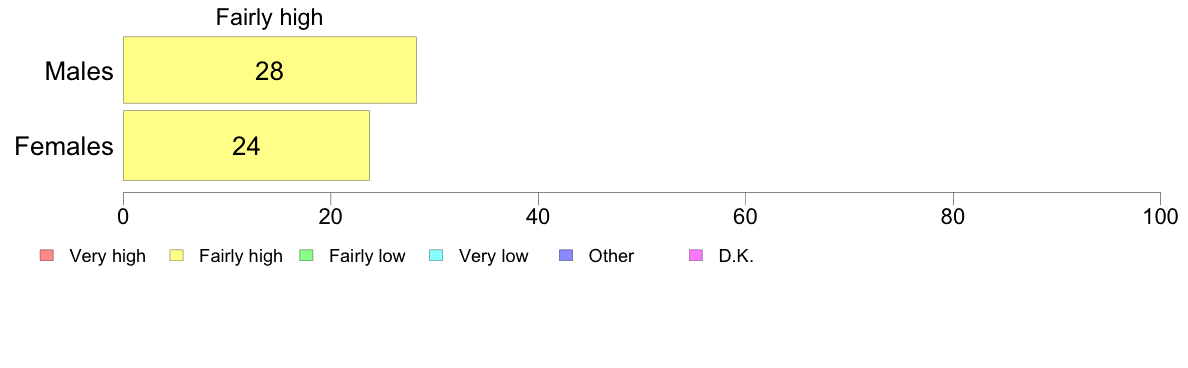Click the red Very high legend swatch

[x=45, y=256]
